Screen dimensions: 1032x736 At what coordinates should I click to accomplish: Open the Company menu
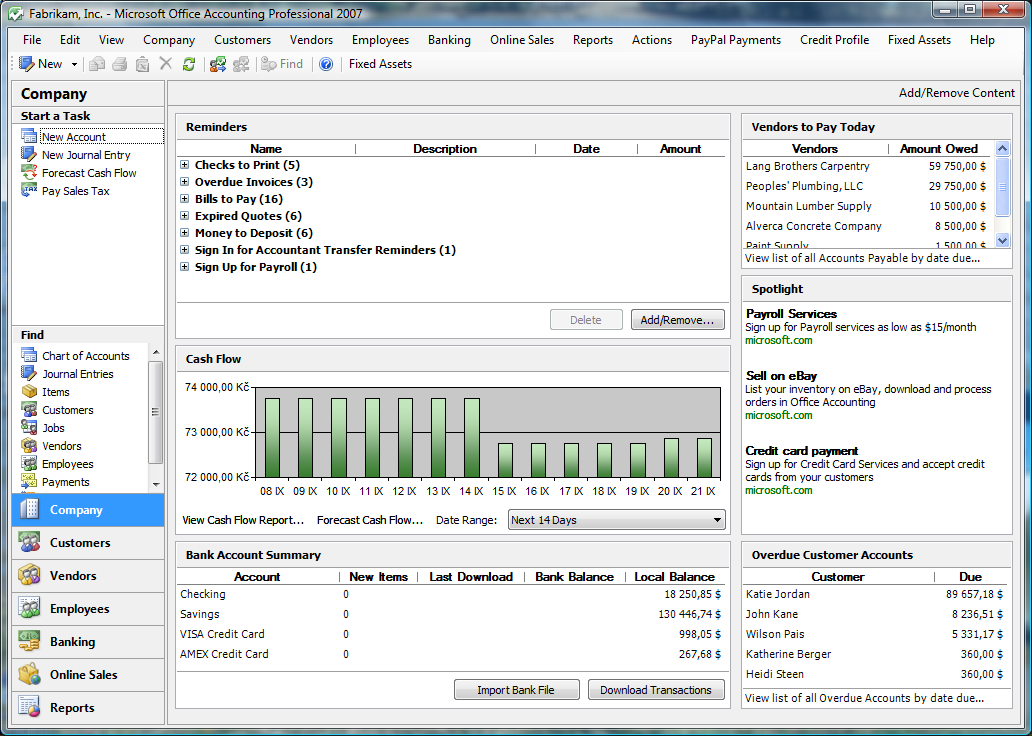pos(169,39)
